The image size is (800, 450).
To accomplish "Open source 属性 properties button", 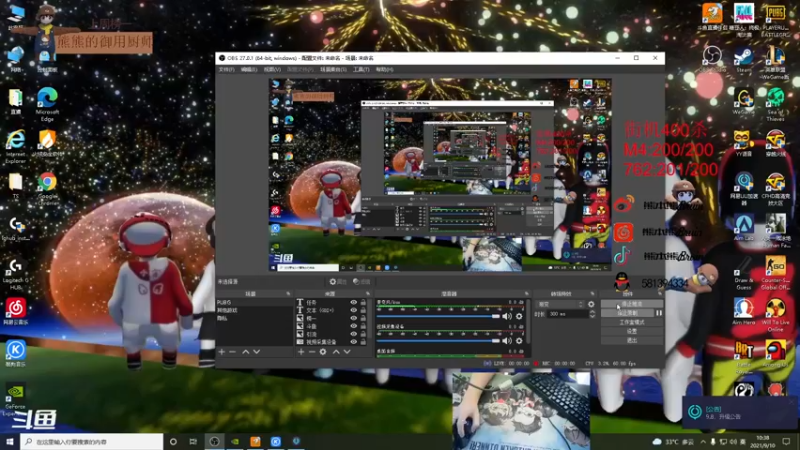I will coord(338,282).
